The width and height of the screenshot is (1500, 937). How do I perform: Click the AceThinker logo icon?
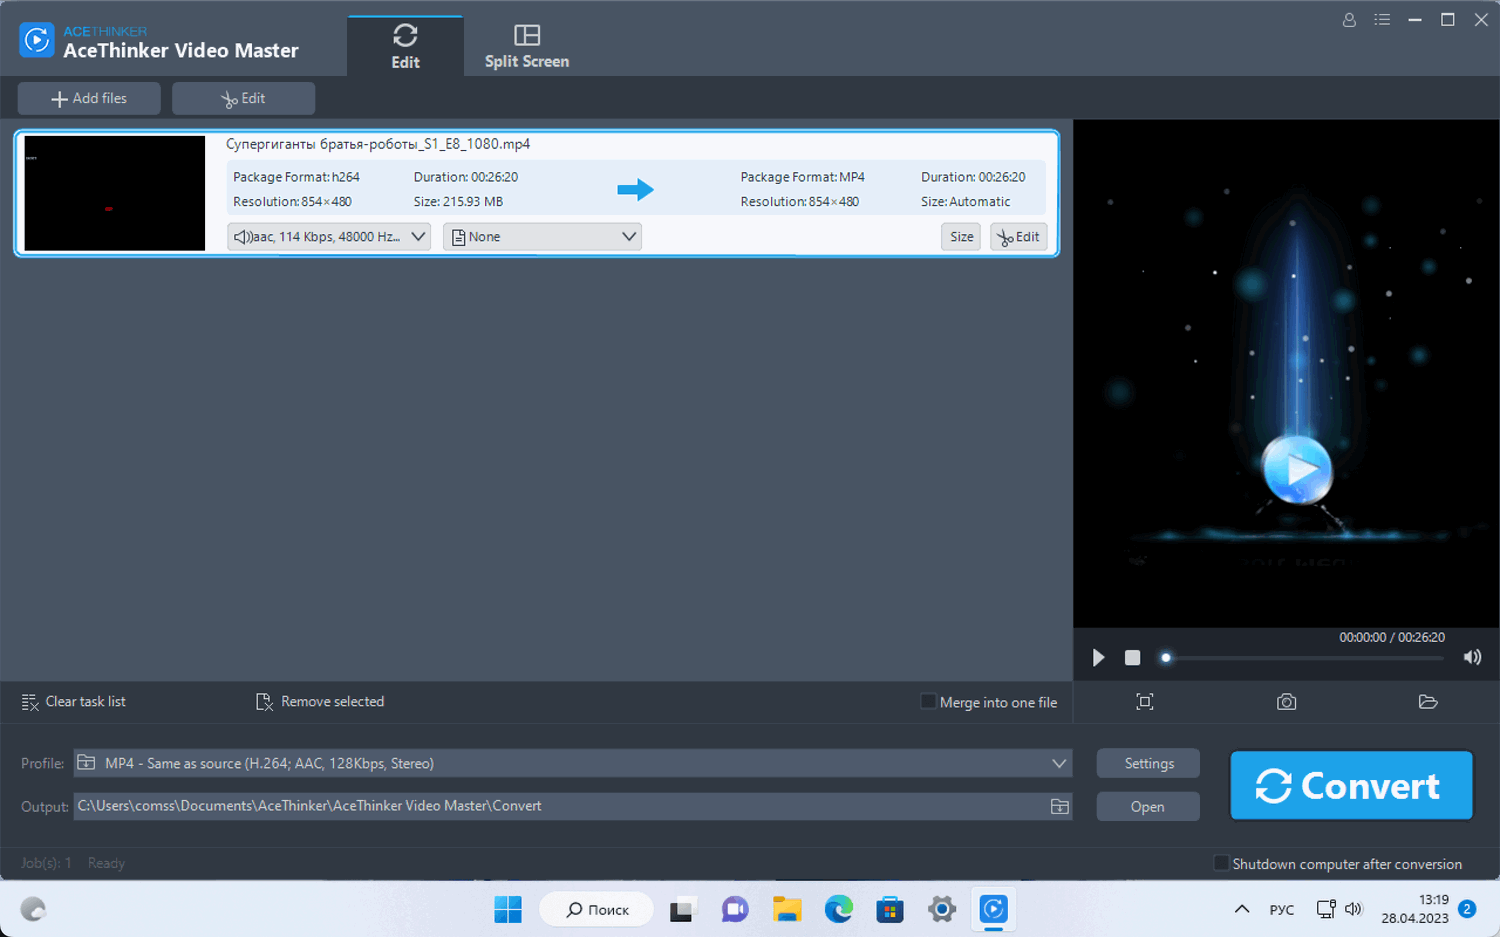(x=37, y=40)
